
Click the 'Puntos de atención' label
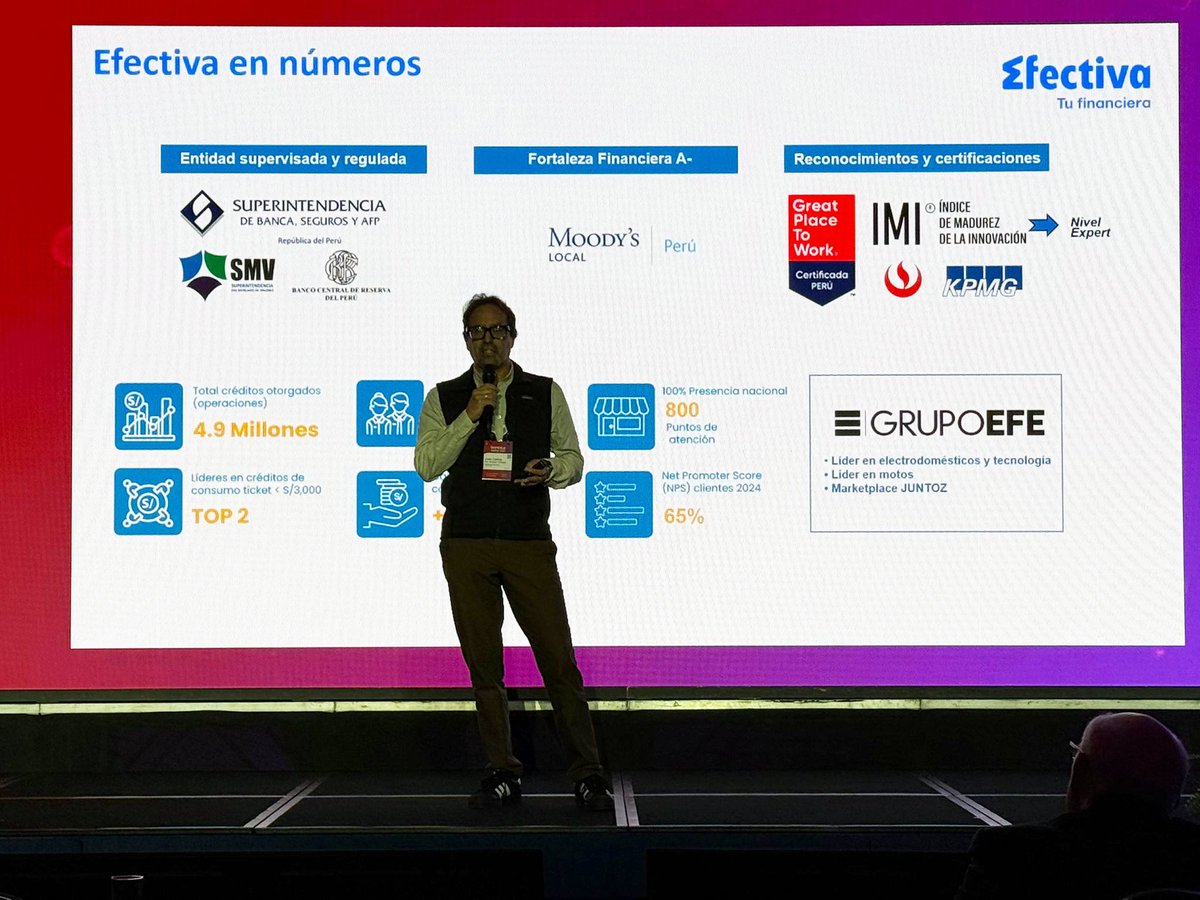click(x=691, y=434)
